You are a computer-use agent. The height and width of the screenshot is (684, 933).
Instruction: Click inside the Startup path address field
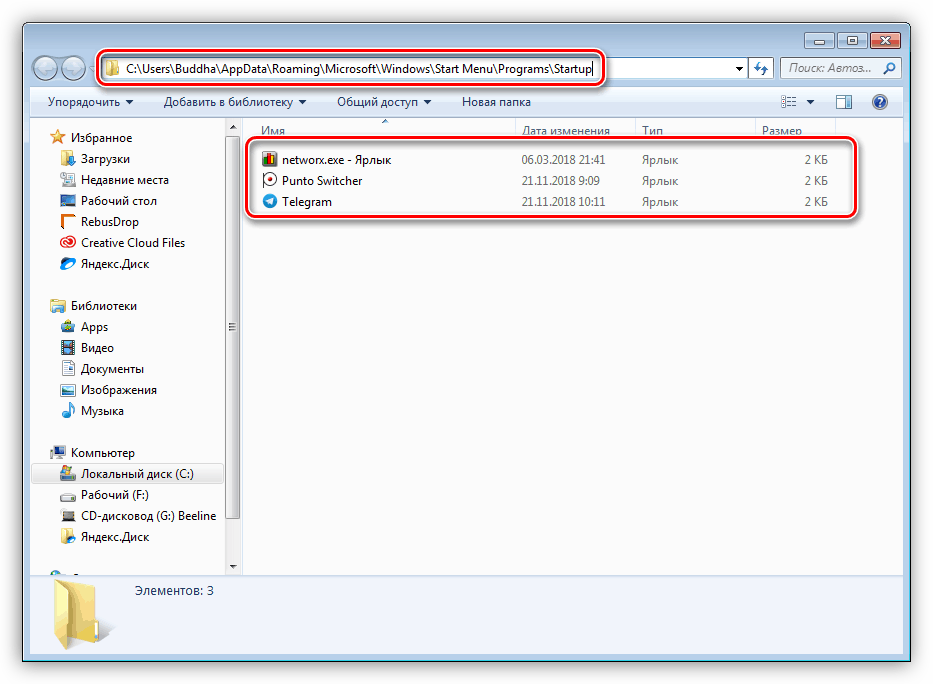pyautogui.click(x=359, y=69)
